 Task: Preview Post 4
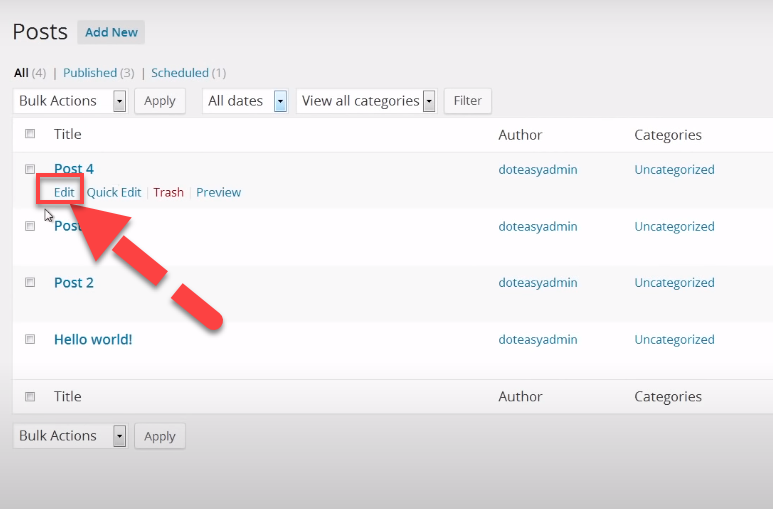[x=218, y=192]
